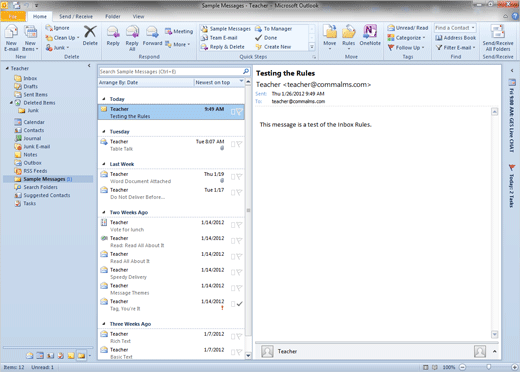Viewport: 520px width, 372px height.
Task: Click Send/Receive All Folders
Action: coord(498,38)
